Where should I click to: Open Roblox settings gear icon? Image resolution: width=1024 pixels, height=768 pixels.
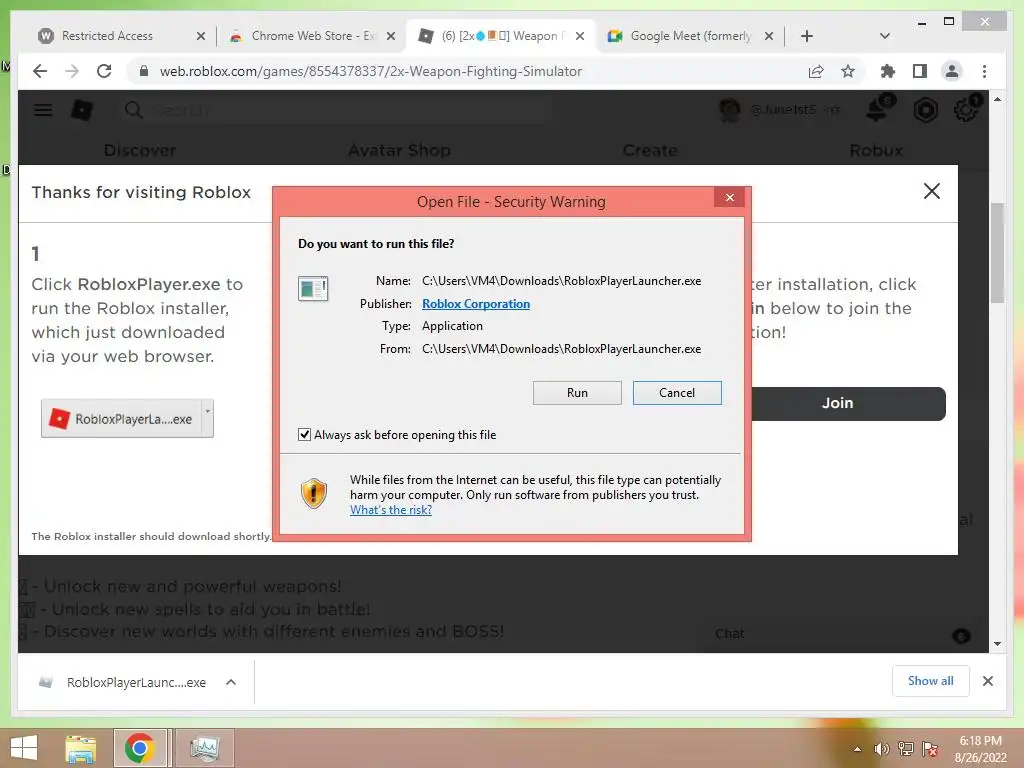966,109
